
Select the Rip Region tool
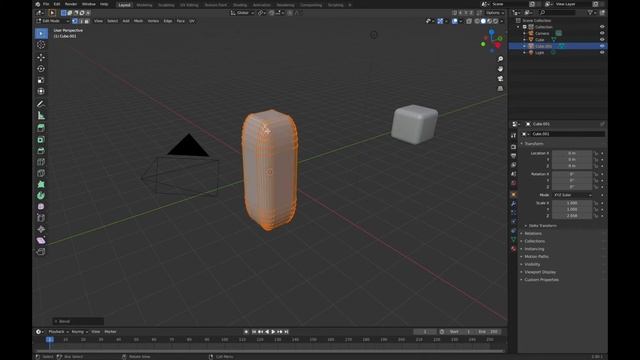pyautogui.click(x=41, y=252)
